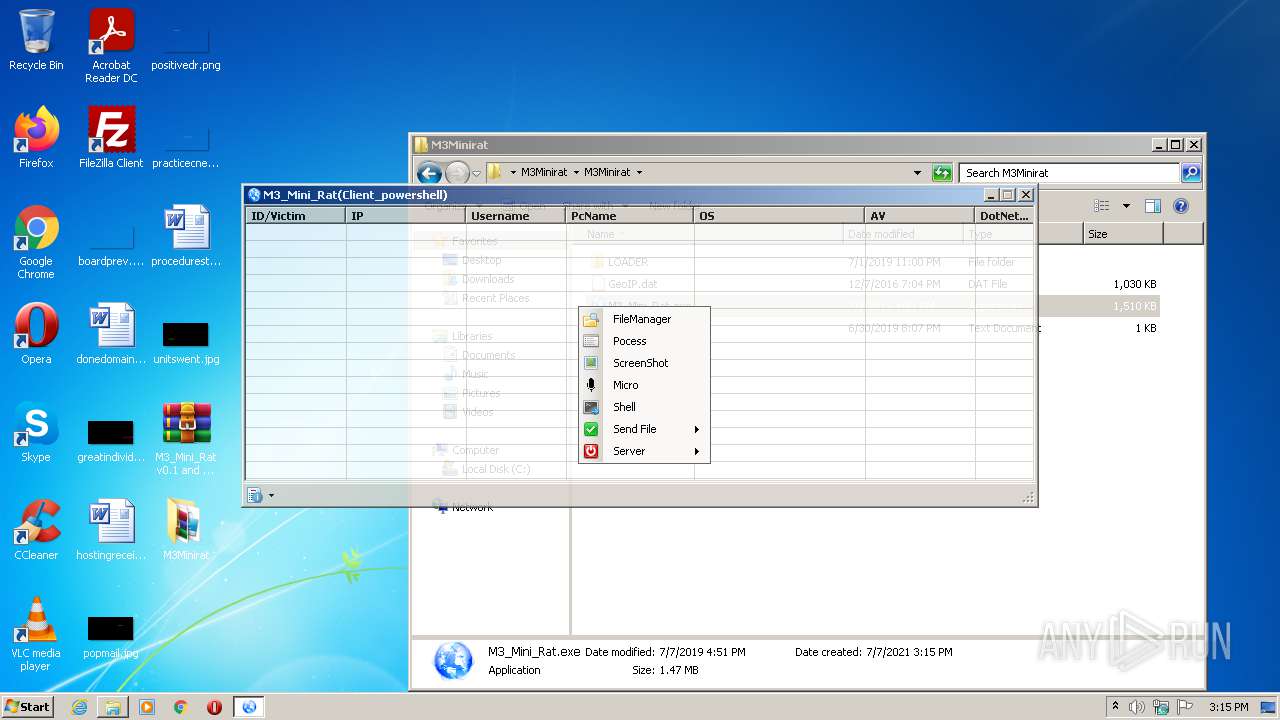This screenshot has height=720, width=1280.
Task: Sort by PcName column header
Action: click(x=629, y=216)
